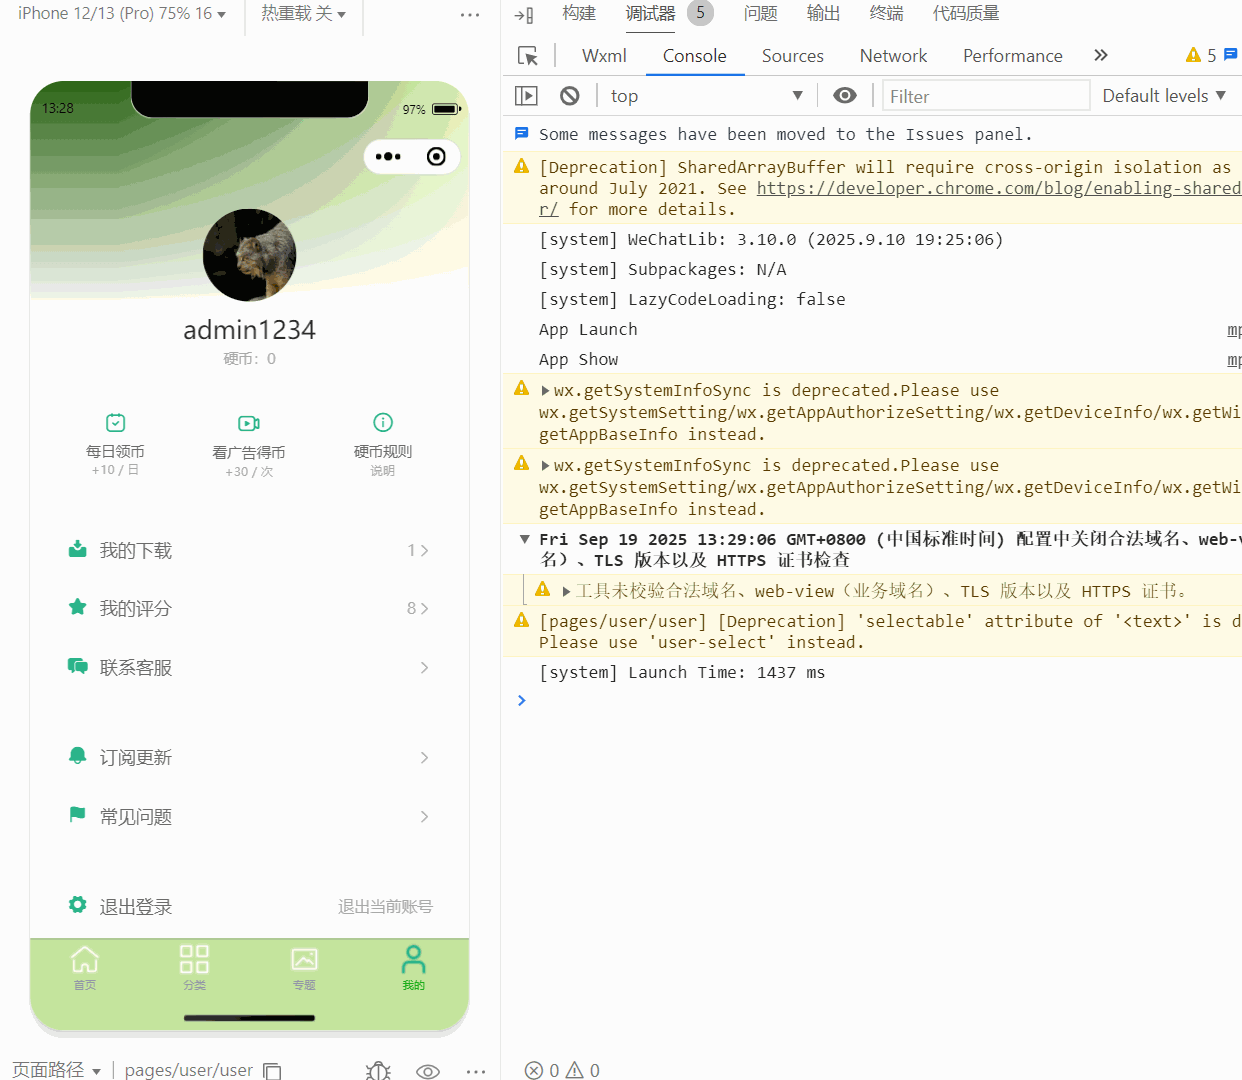The width and height of the screenshot is (1242, 1080).
Task: Open the 代码质量 code quality tab
Action: 966,14
